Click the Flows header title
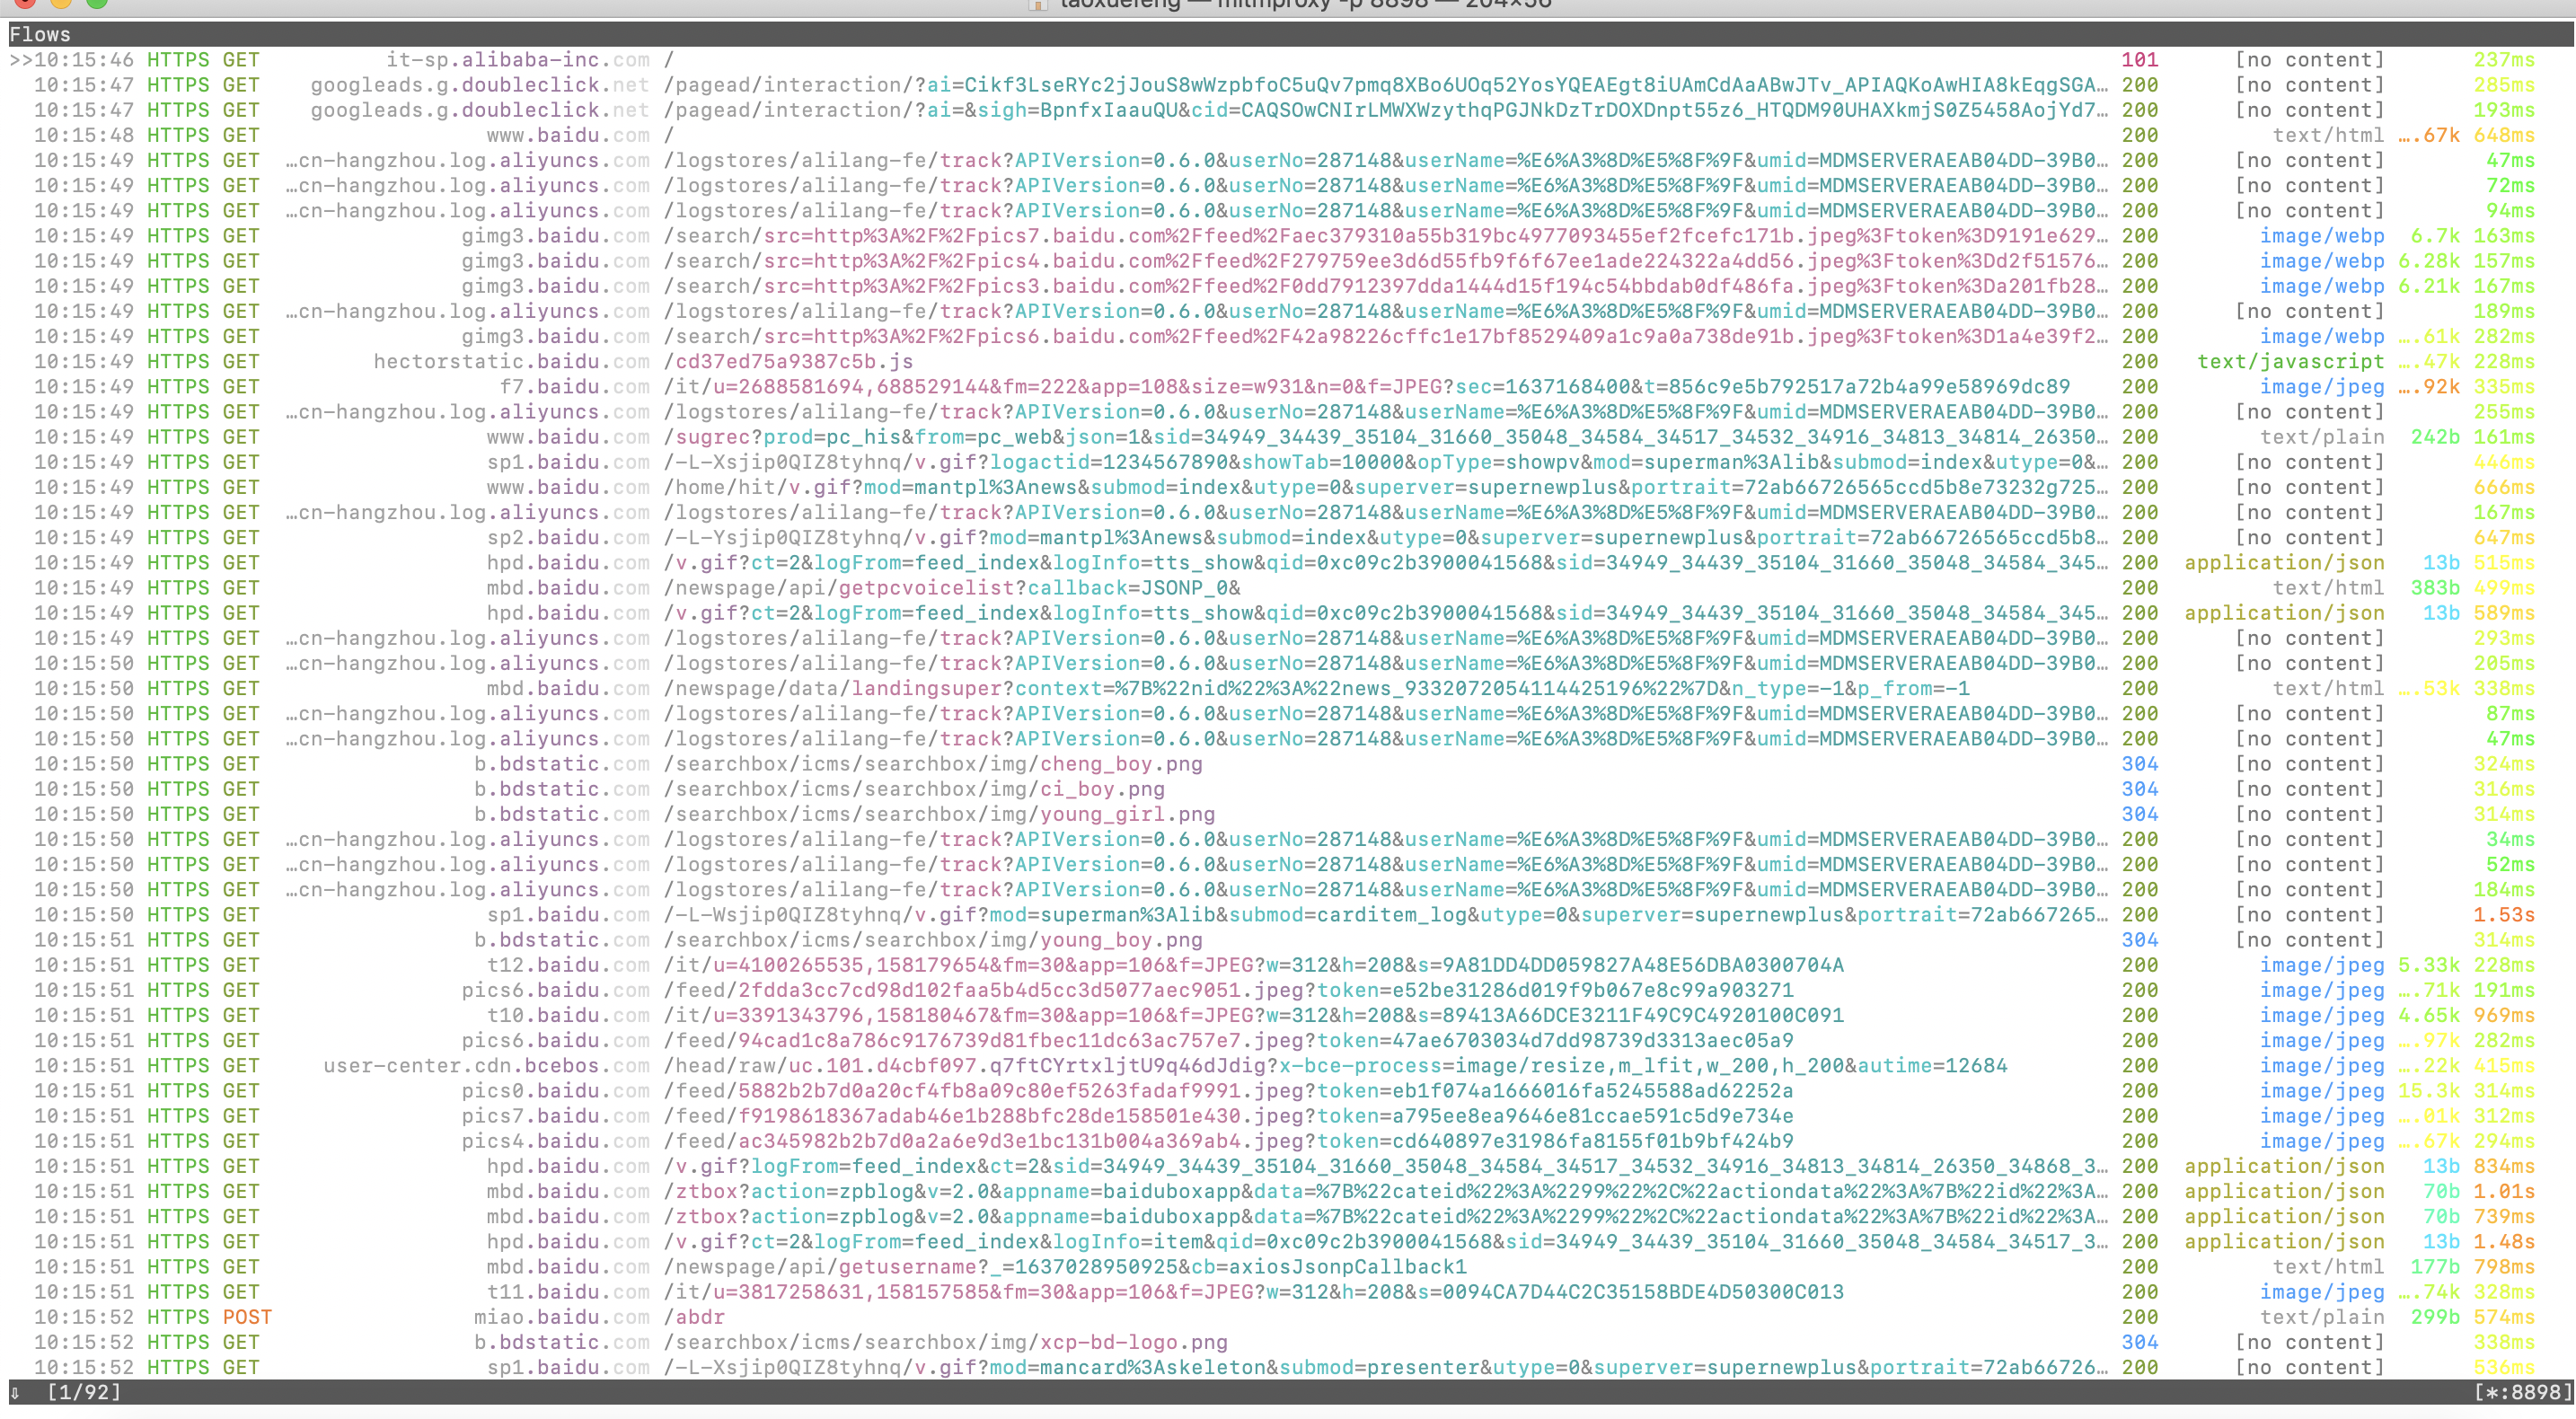2576x1419 pixels. 40,34
